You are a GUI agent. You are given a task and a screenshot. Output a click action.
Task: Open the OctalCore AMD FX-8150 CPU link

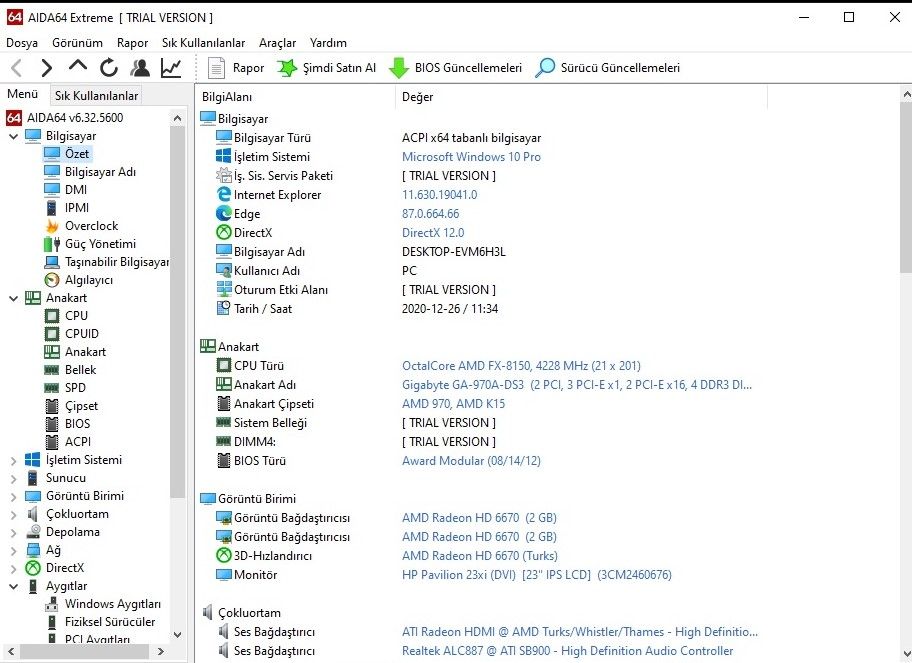click(521, 366)
